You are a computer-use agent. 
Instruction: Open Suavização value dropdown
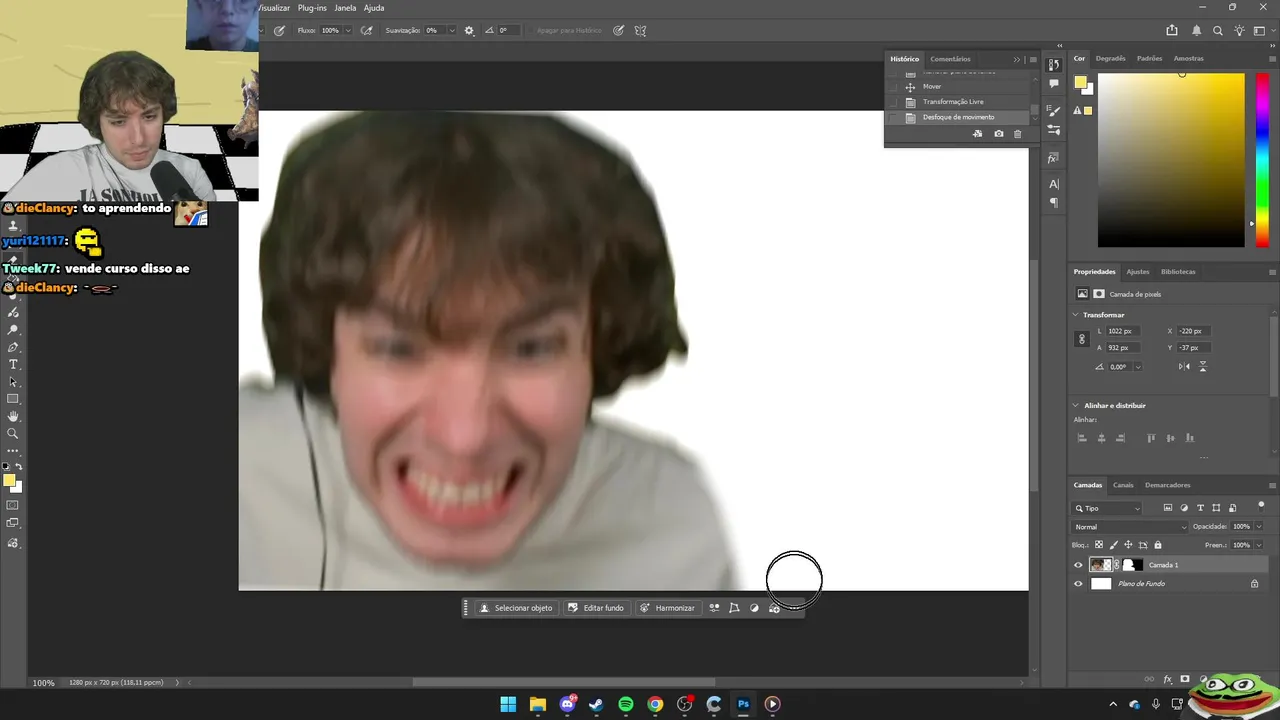point(451,31)
